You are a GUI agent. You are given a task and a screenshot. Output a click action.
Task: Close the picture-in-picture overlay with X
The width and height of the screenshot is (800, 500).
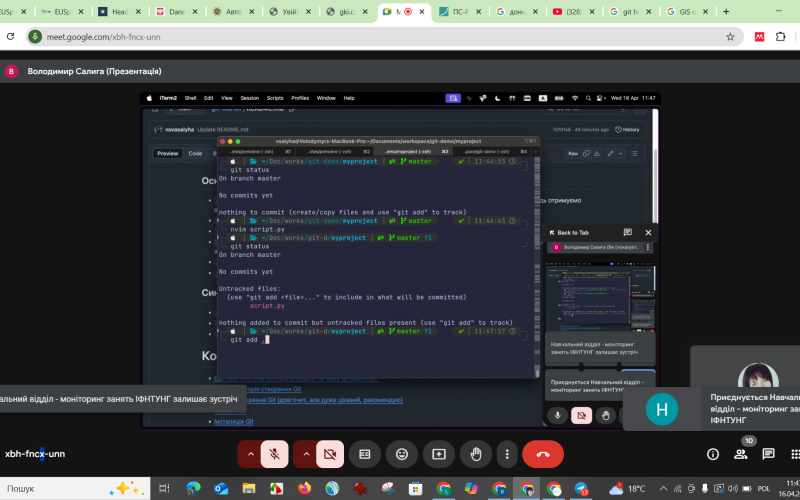(648, 233)
